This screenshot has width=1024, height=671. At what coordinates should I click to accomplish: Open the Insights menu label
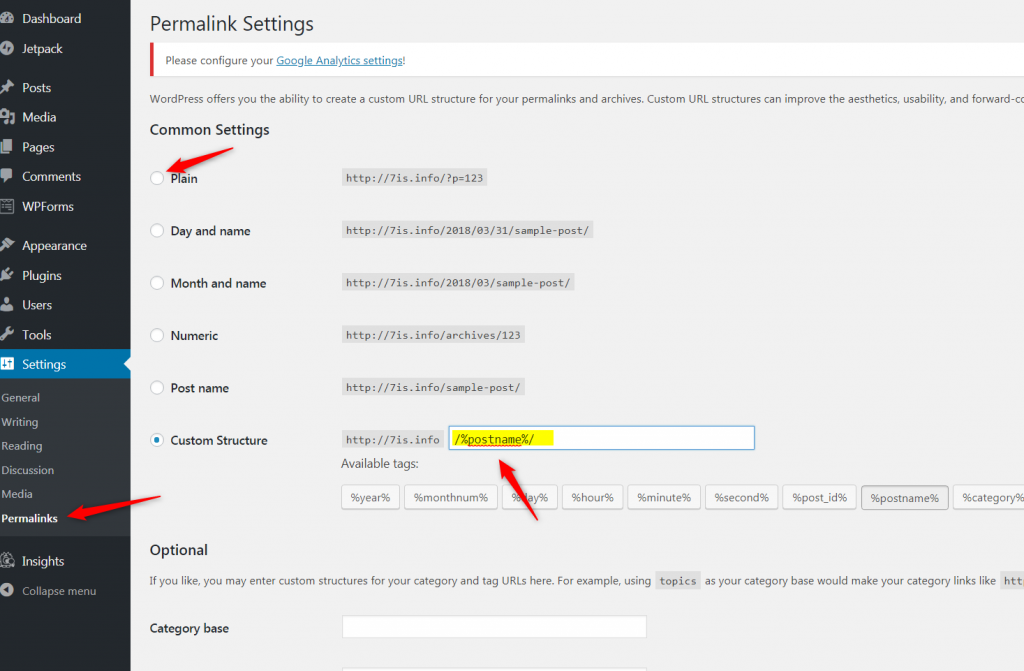coord(43,561)
